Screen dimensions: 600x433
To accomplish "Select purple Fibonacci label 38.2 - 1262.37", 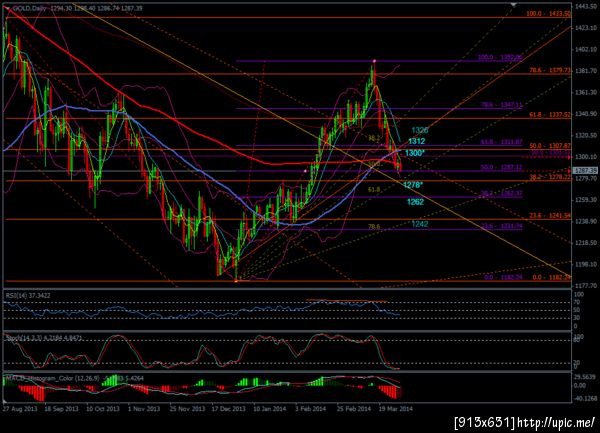I will point(502,194).
